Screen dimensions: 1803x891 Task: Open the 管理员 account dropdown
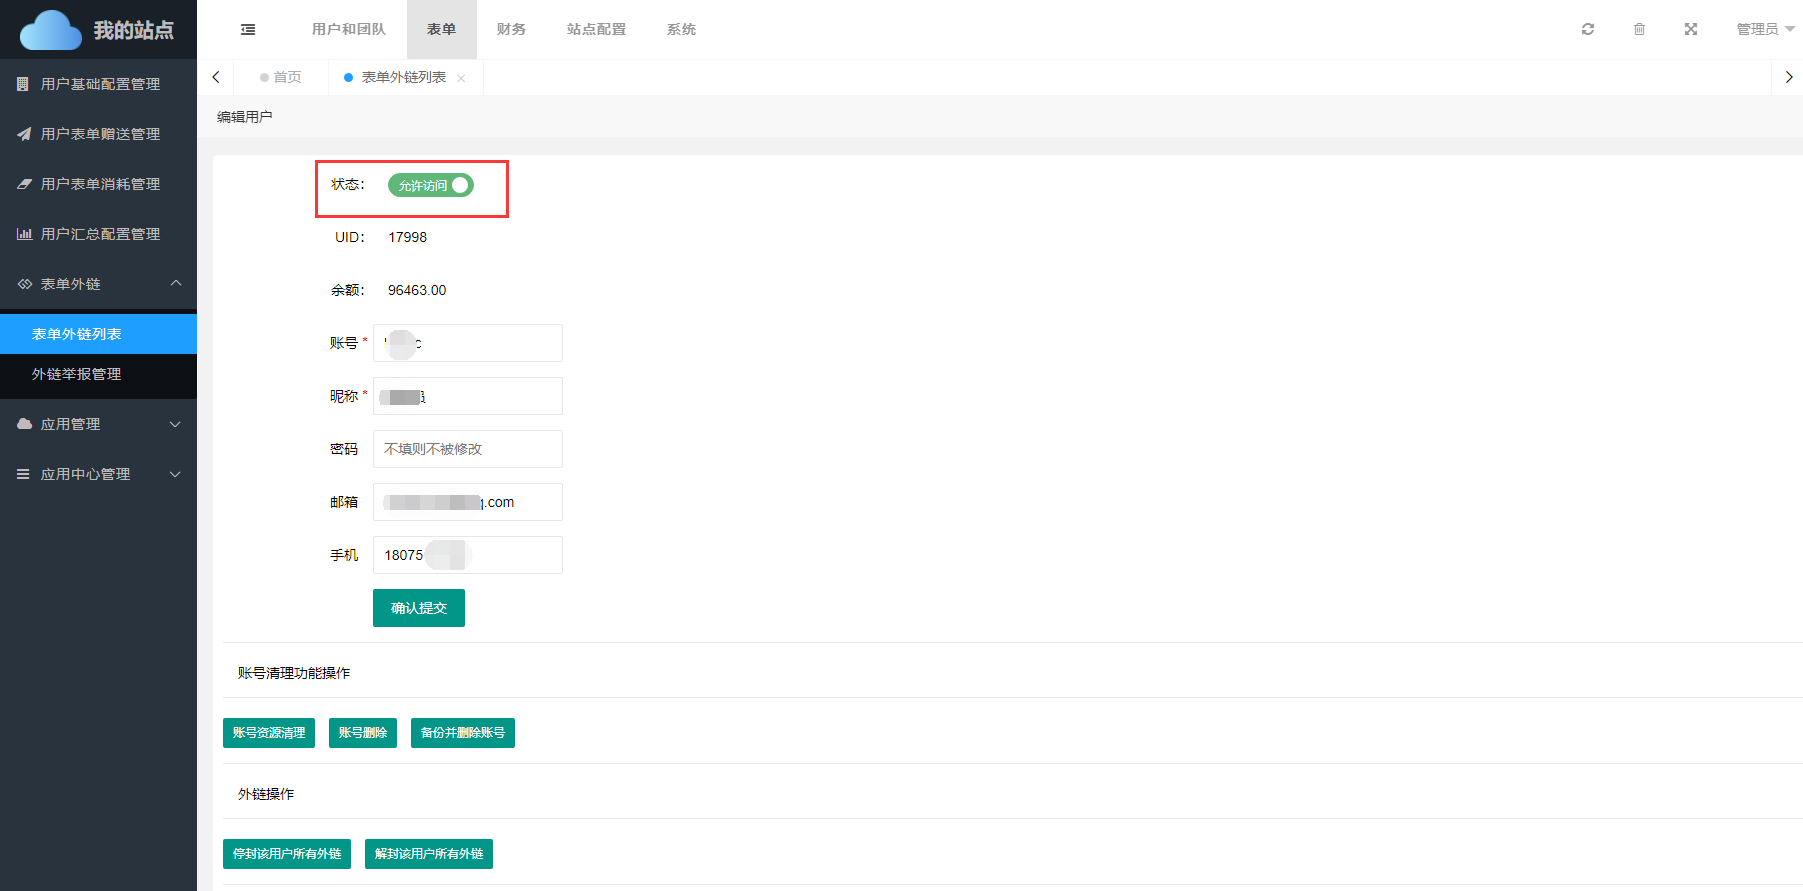(1765, 29)
